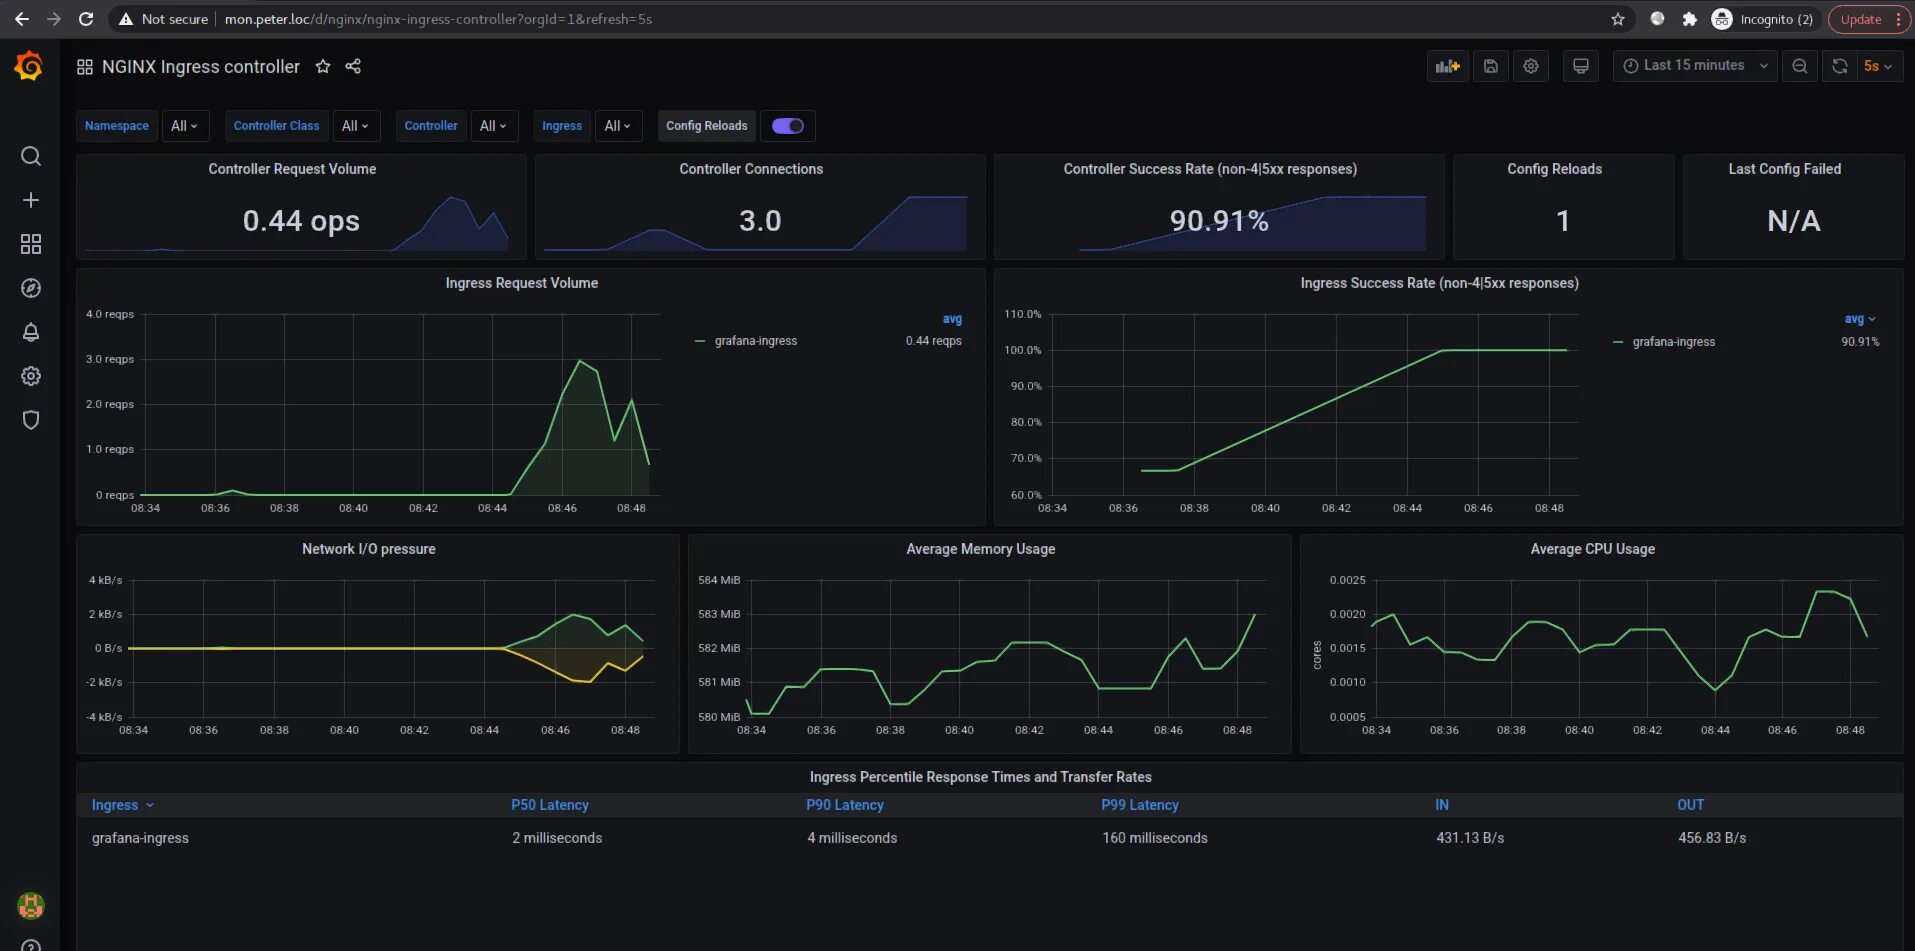This screenshot has width=1915, height=951.
Task: Open browser extensions puzzle icon
Action: pyautogui.click(x=1690, y=19)
